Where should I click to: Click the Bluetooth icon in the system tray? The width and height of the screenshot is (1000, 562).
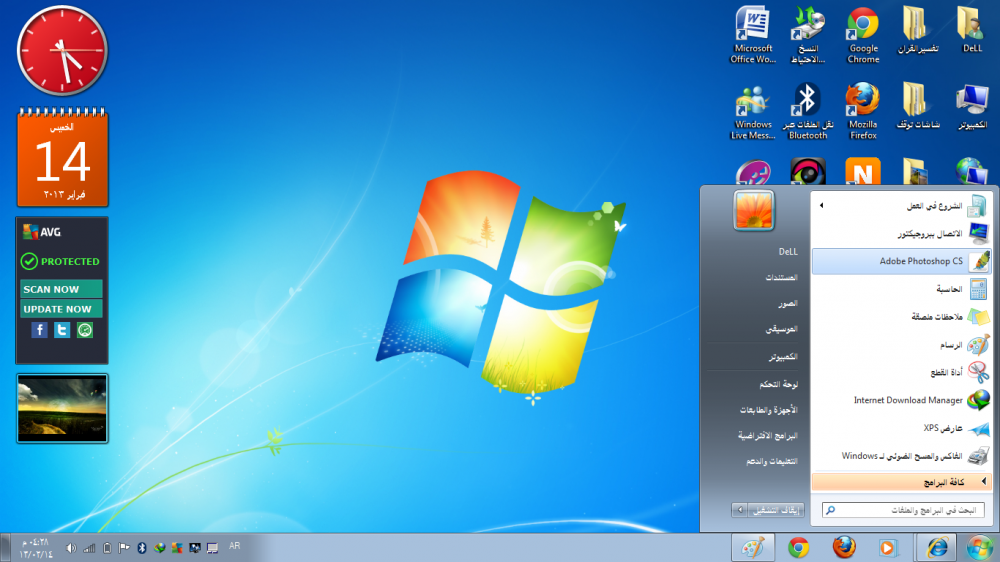click(142, 548)
